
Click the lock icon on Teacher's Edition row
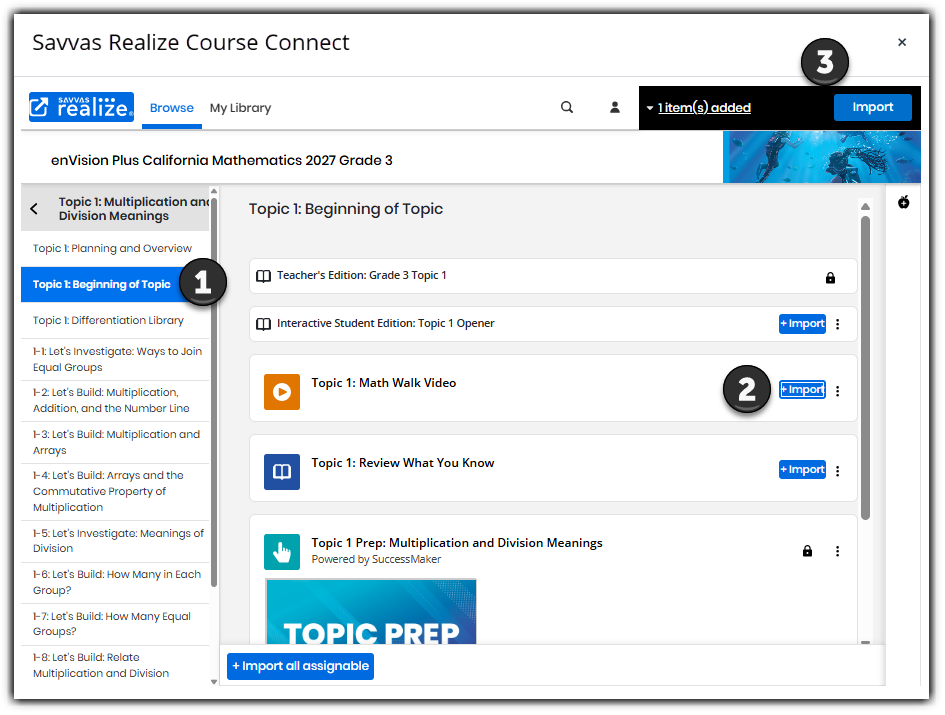click(x=830, y=277)
